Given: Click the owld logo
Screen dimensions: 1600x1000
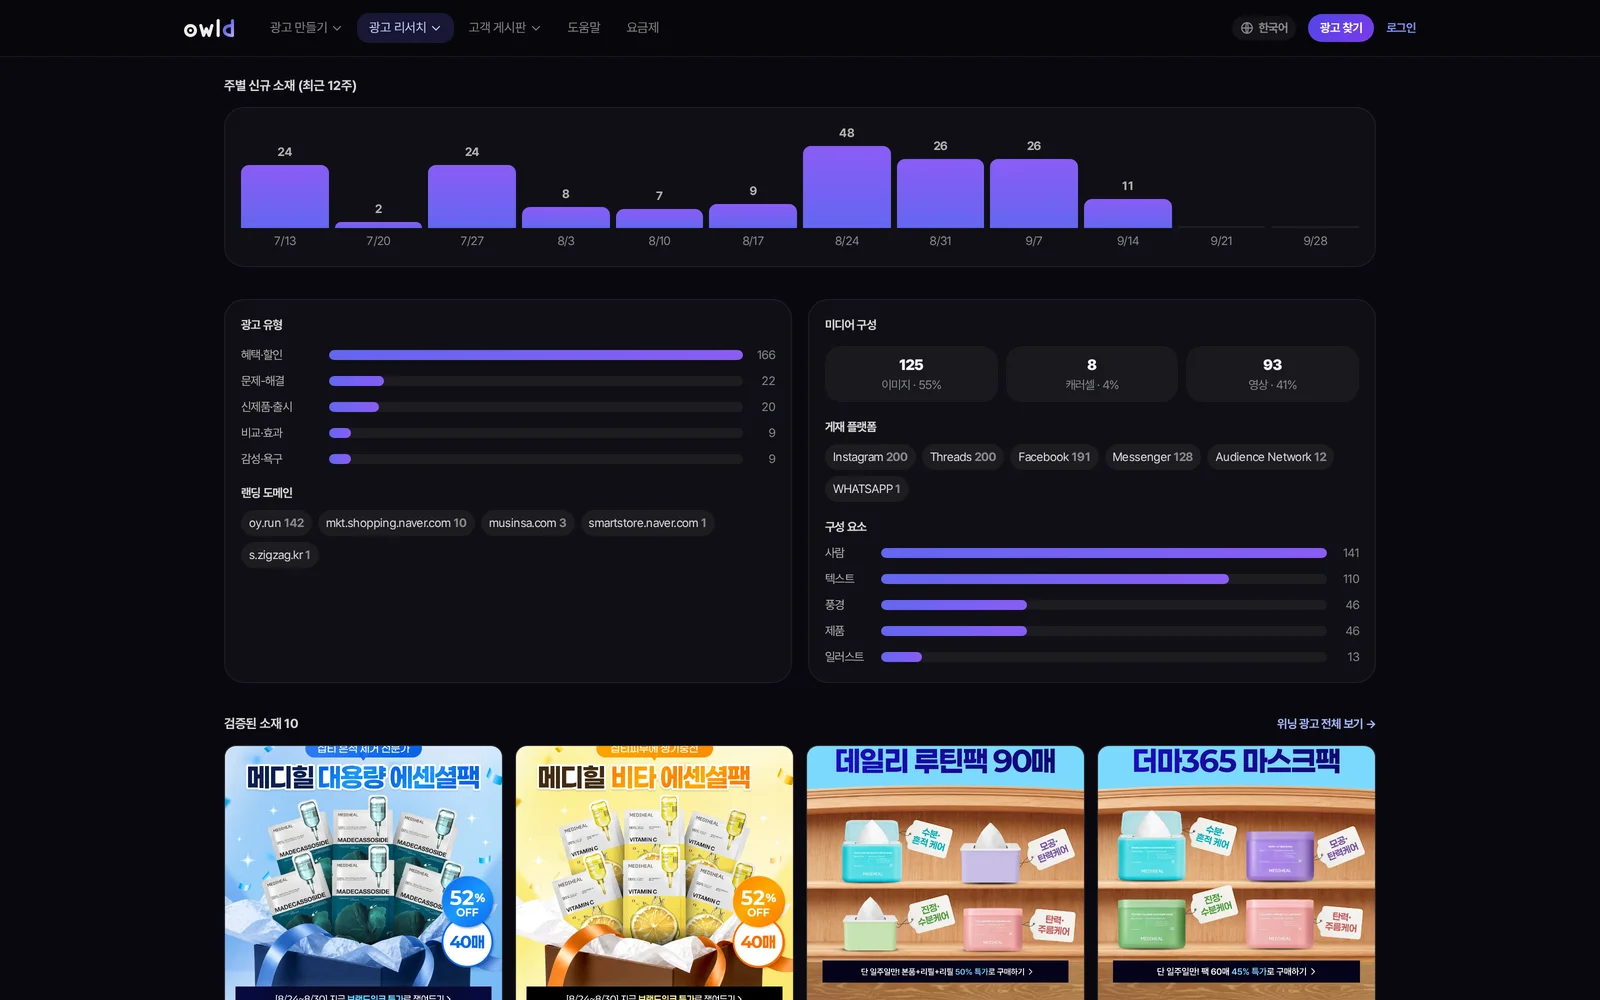Looking at the screenshot, I should pos(209,28).
